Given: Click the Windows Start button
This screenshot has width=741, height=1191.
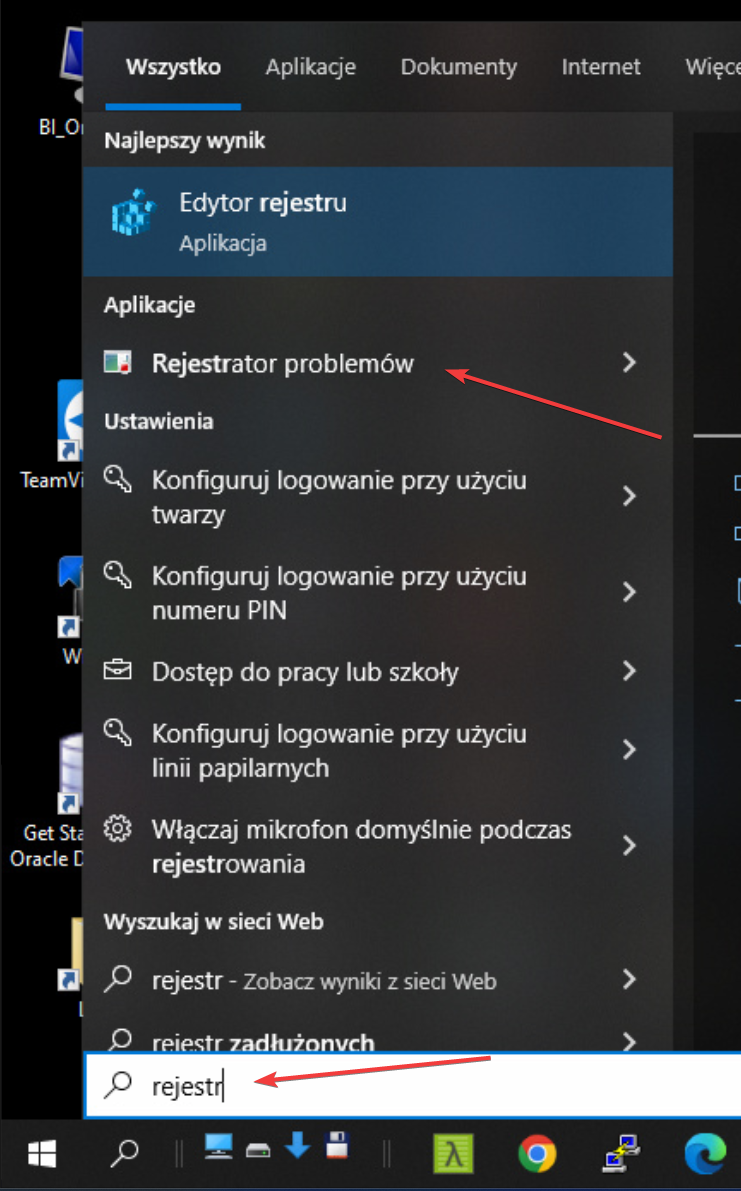Looking at the screenshot, I should [x=41, y=1155].
